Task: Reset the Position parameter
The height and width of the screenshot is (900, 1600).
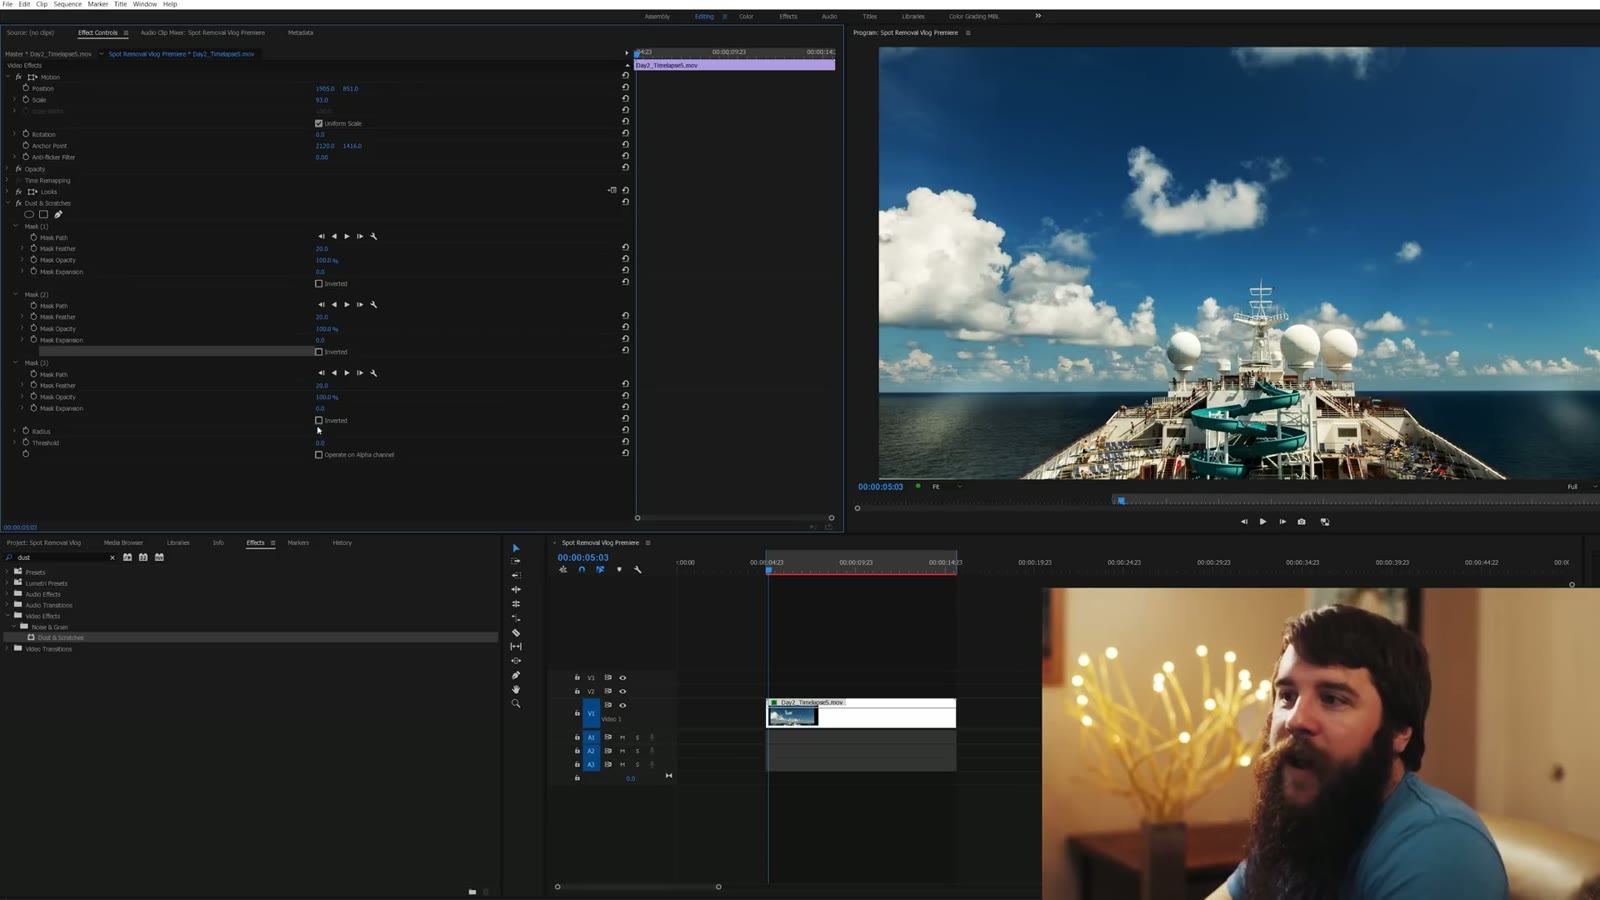Action: [625, 87]
